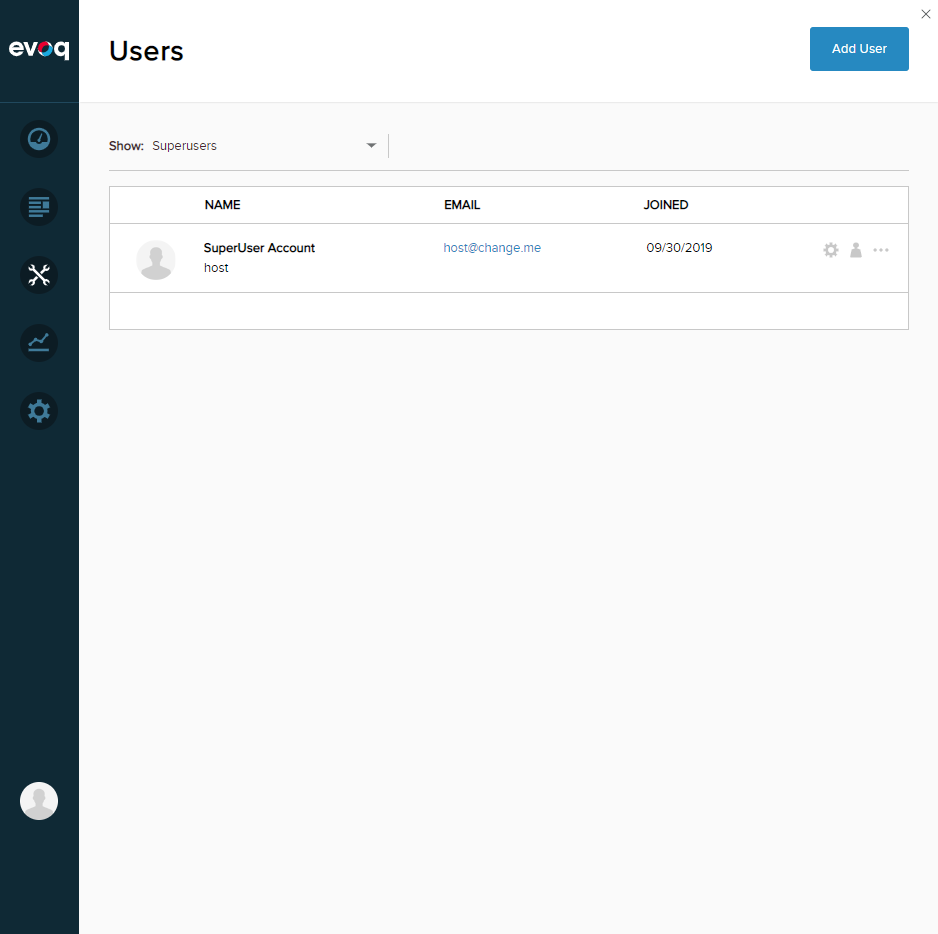Click the NAME column header
The image size is (938, 934).
tap(223, 205)
